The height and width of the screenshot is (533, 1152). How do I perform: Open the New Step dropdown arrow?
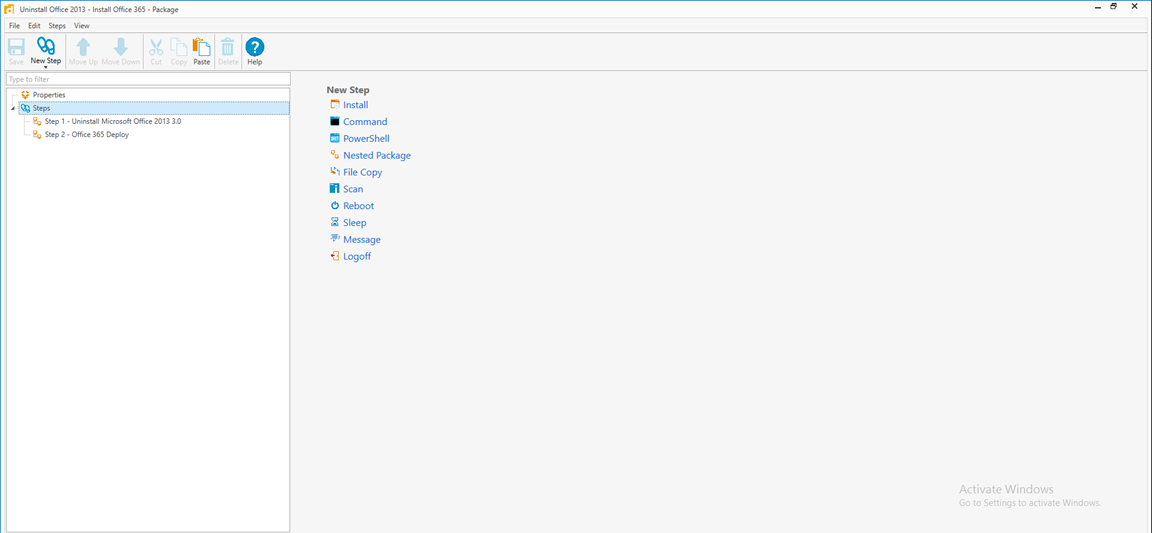pyautogui.click(x=46, y=67)
